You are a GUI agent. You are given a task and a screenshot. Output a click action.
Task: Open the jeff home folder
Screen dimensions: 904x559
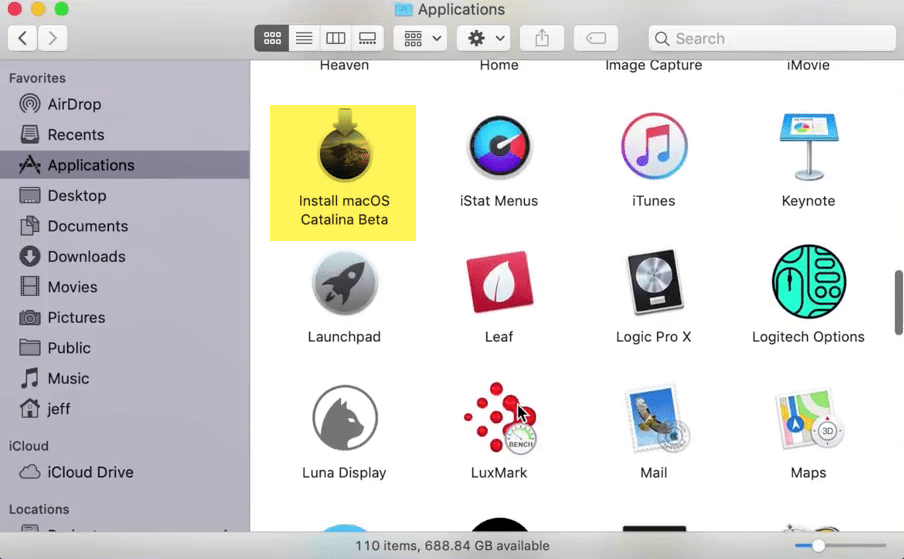125,410
